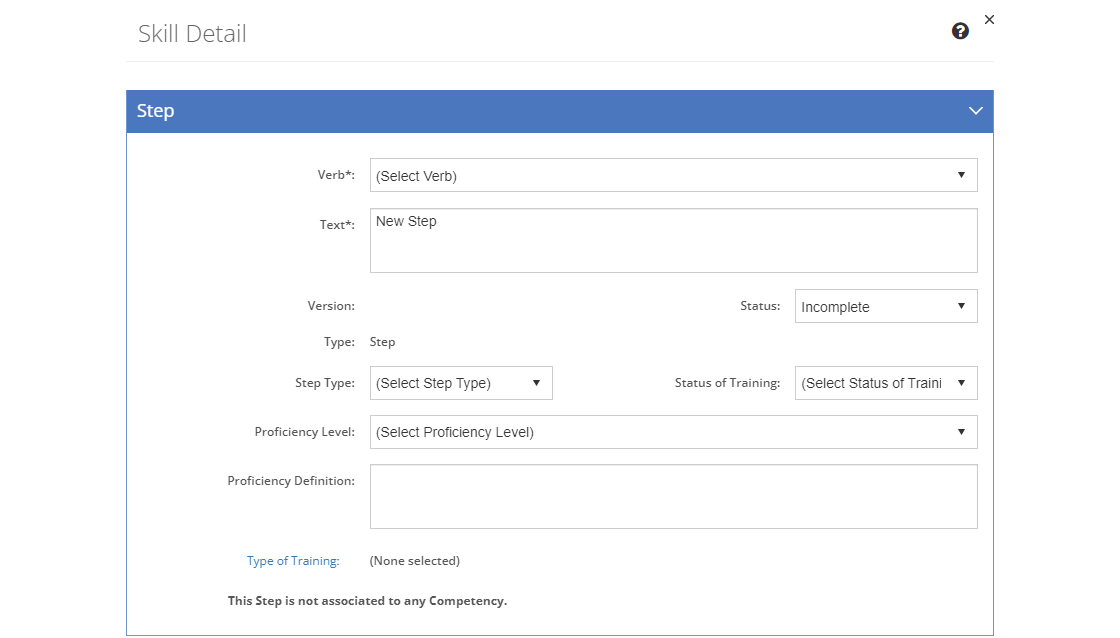Click the 'Proficiency Level:' label
1120x638 pixels.
click(x=304, y=432)
